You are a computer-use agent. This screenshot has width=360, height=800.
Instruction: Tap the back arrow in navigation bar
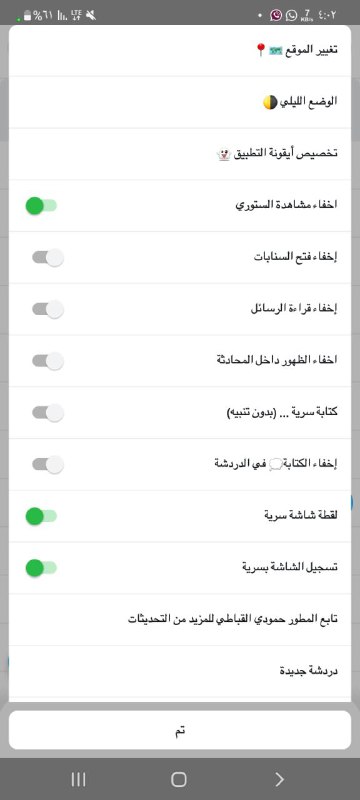pyautogui.click(x=279, y=779)
